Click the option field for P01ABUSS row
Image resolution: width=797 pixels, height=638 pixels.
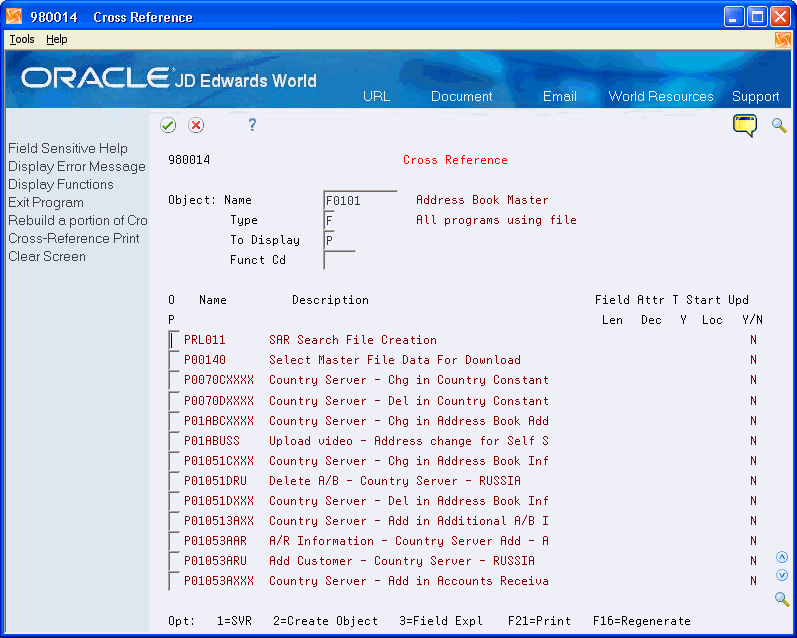point(174,441)
